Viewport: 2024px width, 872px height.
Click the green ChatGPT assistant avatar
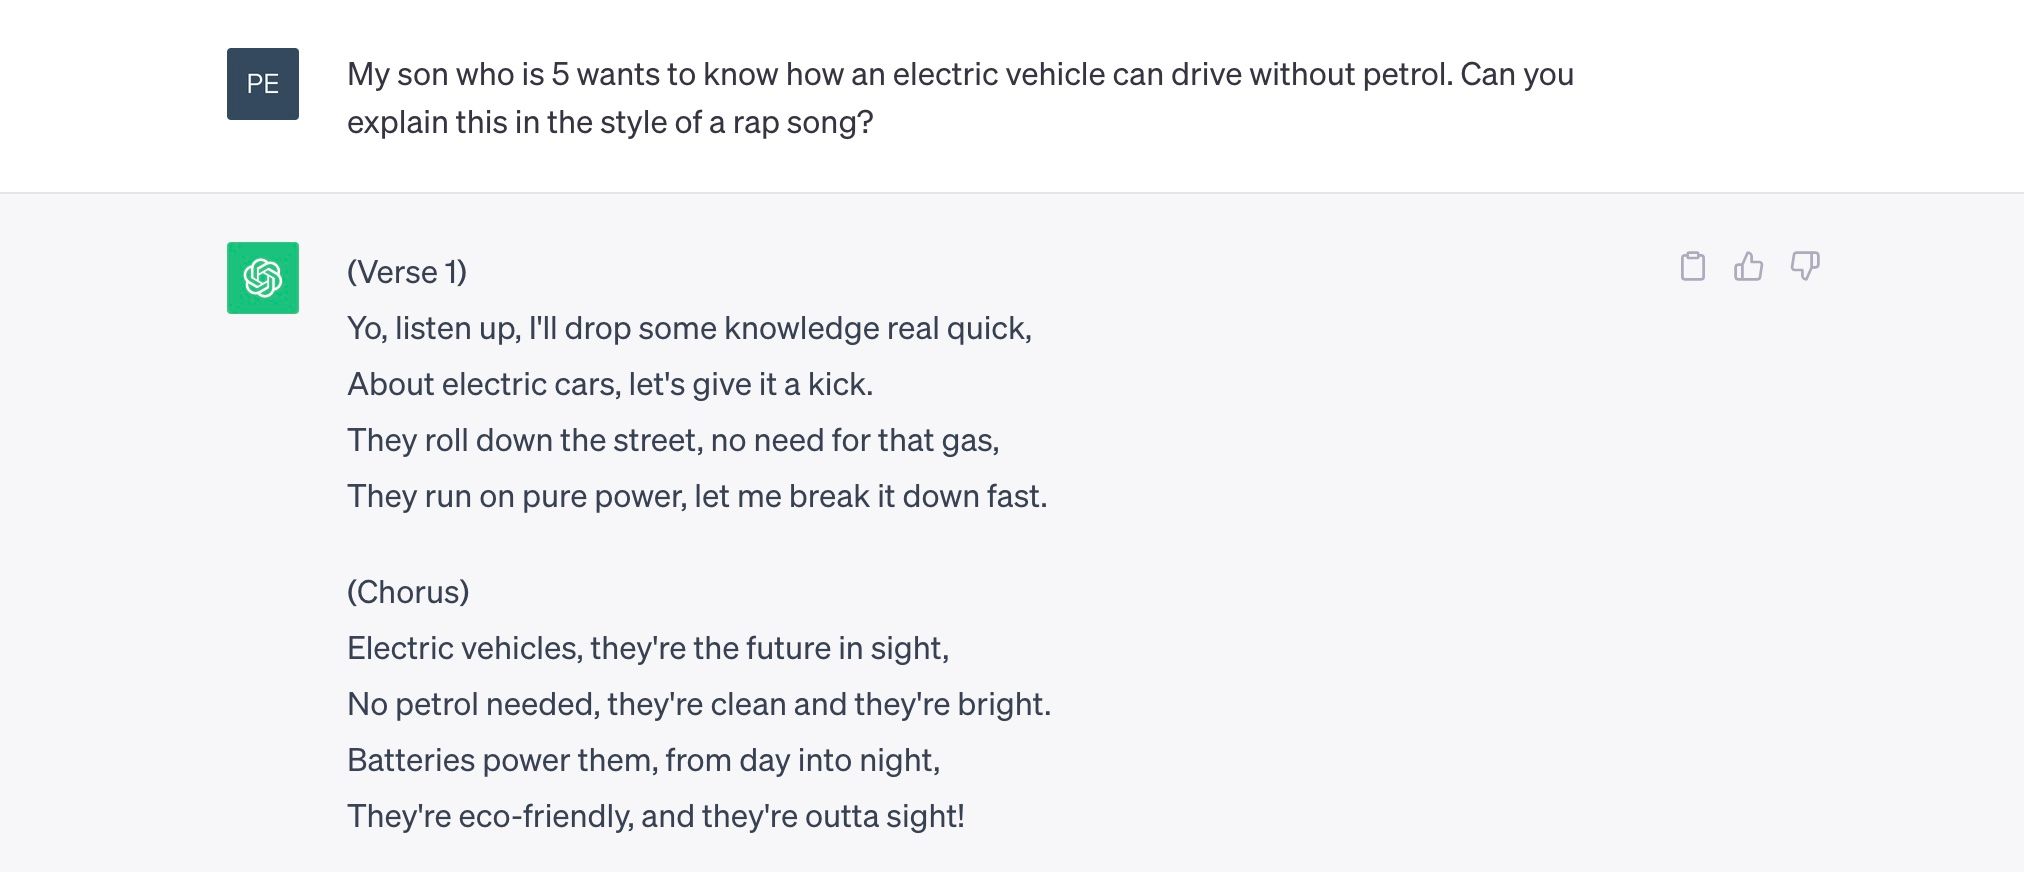pos(262,277)
